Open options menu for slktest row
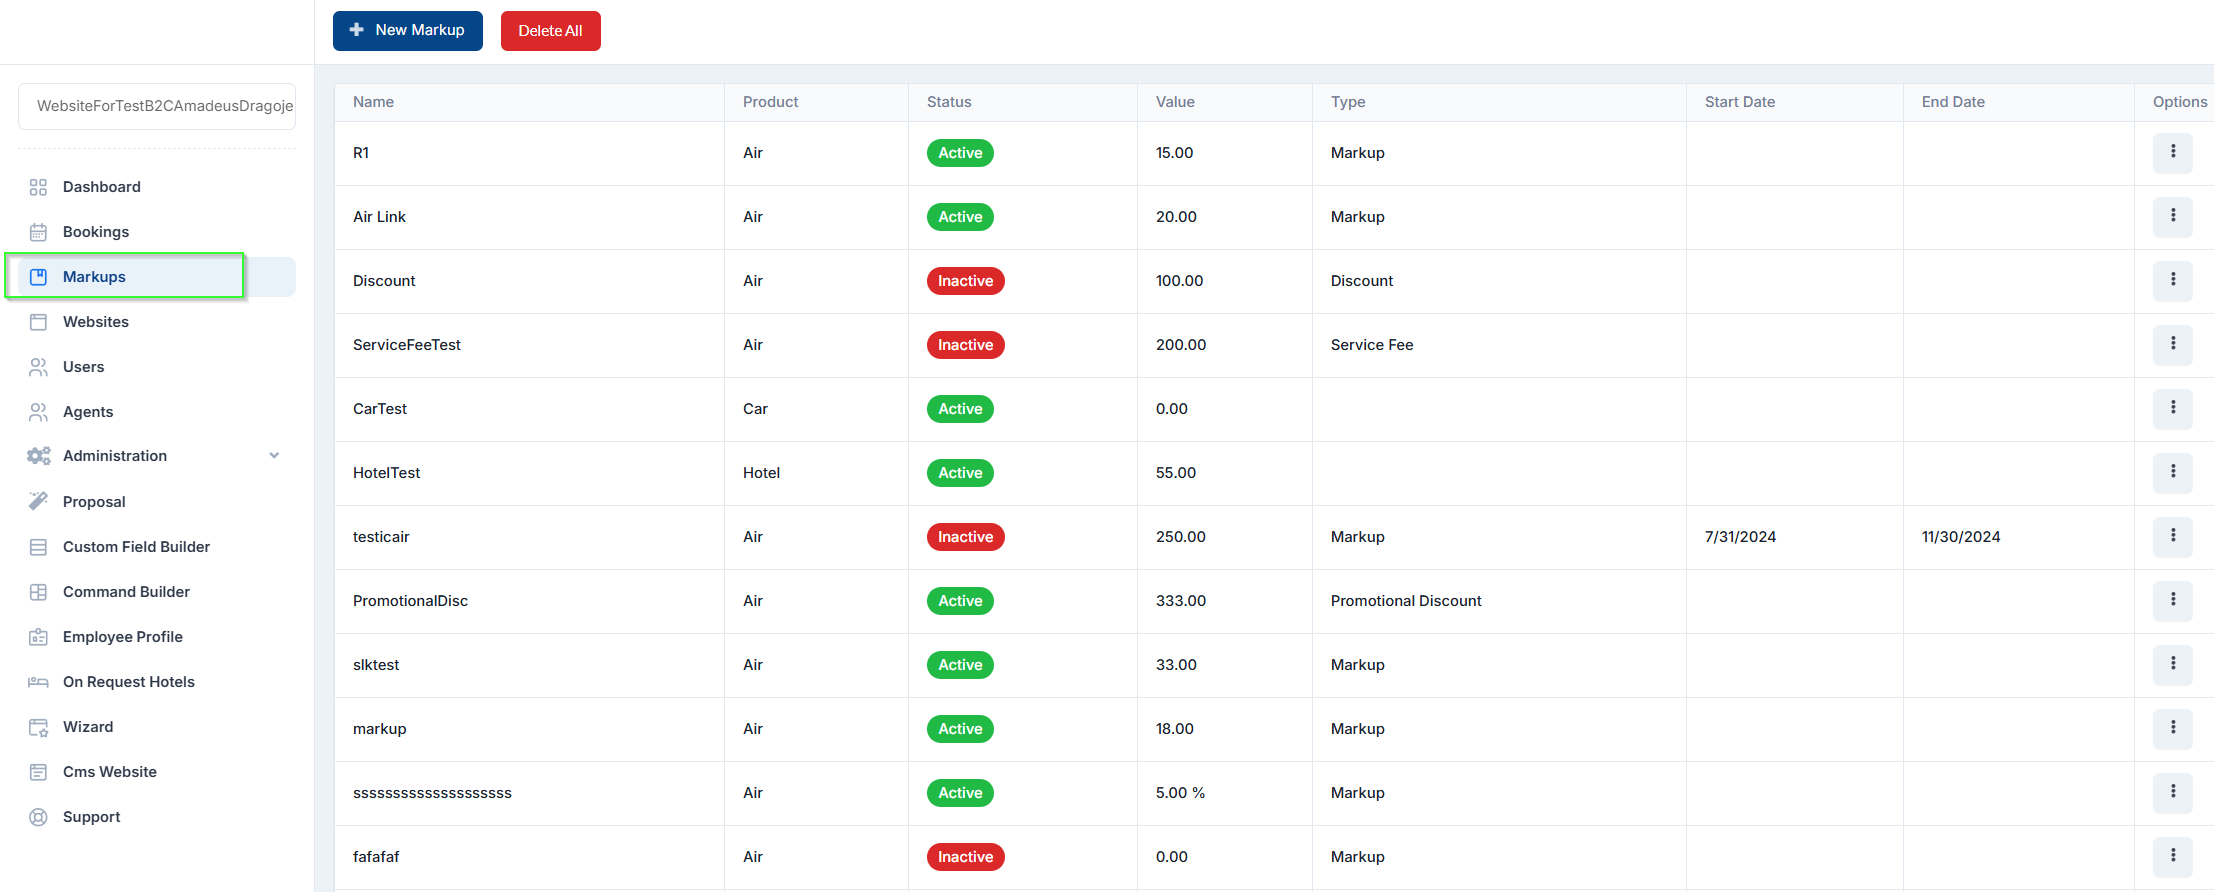The width and height of the screenshot is (2214, 892). [2172, 665]
